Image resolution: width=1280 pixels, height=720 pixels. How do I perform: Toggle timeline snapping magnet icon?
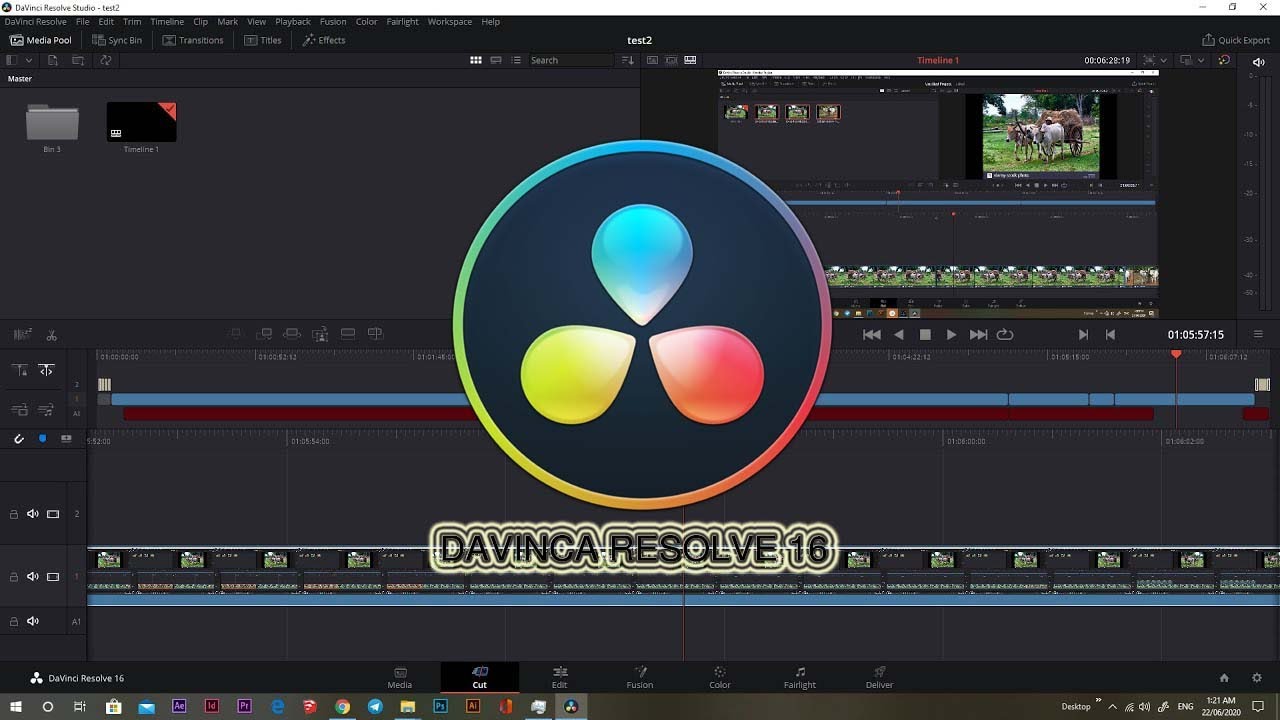click(x=18, y=439)
